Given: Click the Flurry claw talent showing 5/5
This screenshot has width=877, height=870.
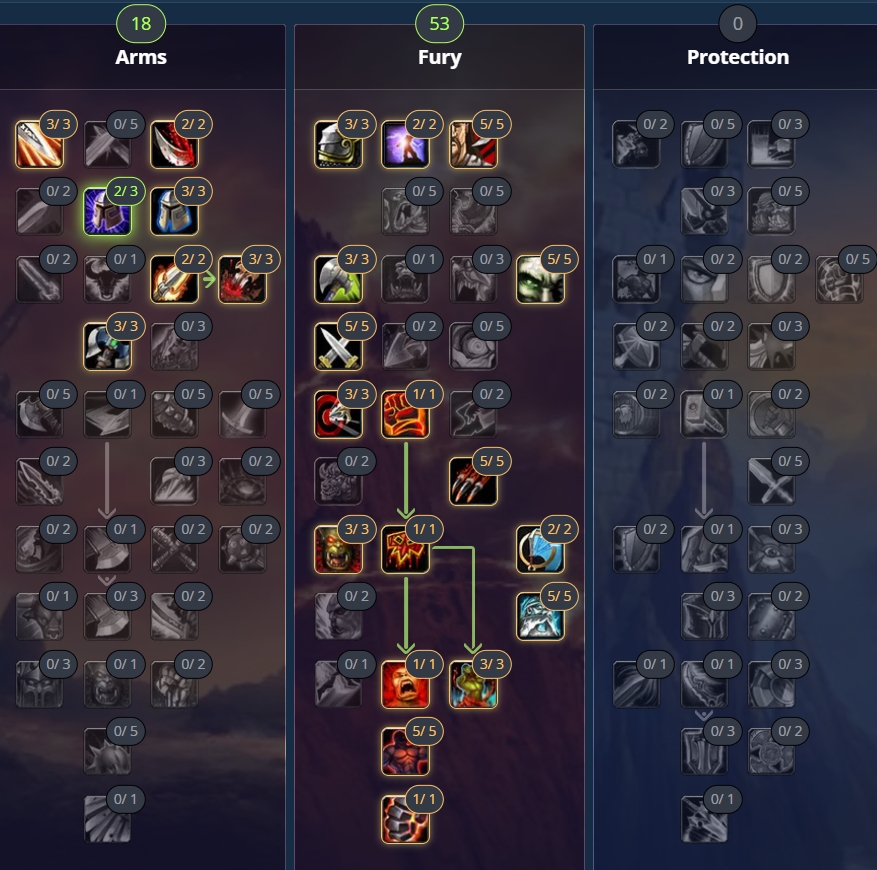Looking at the screenshot, I should (473, 482).
